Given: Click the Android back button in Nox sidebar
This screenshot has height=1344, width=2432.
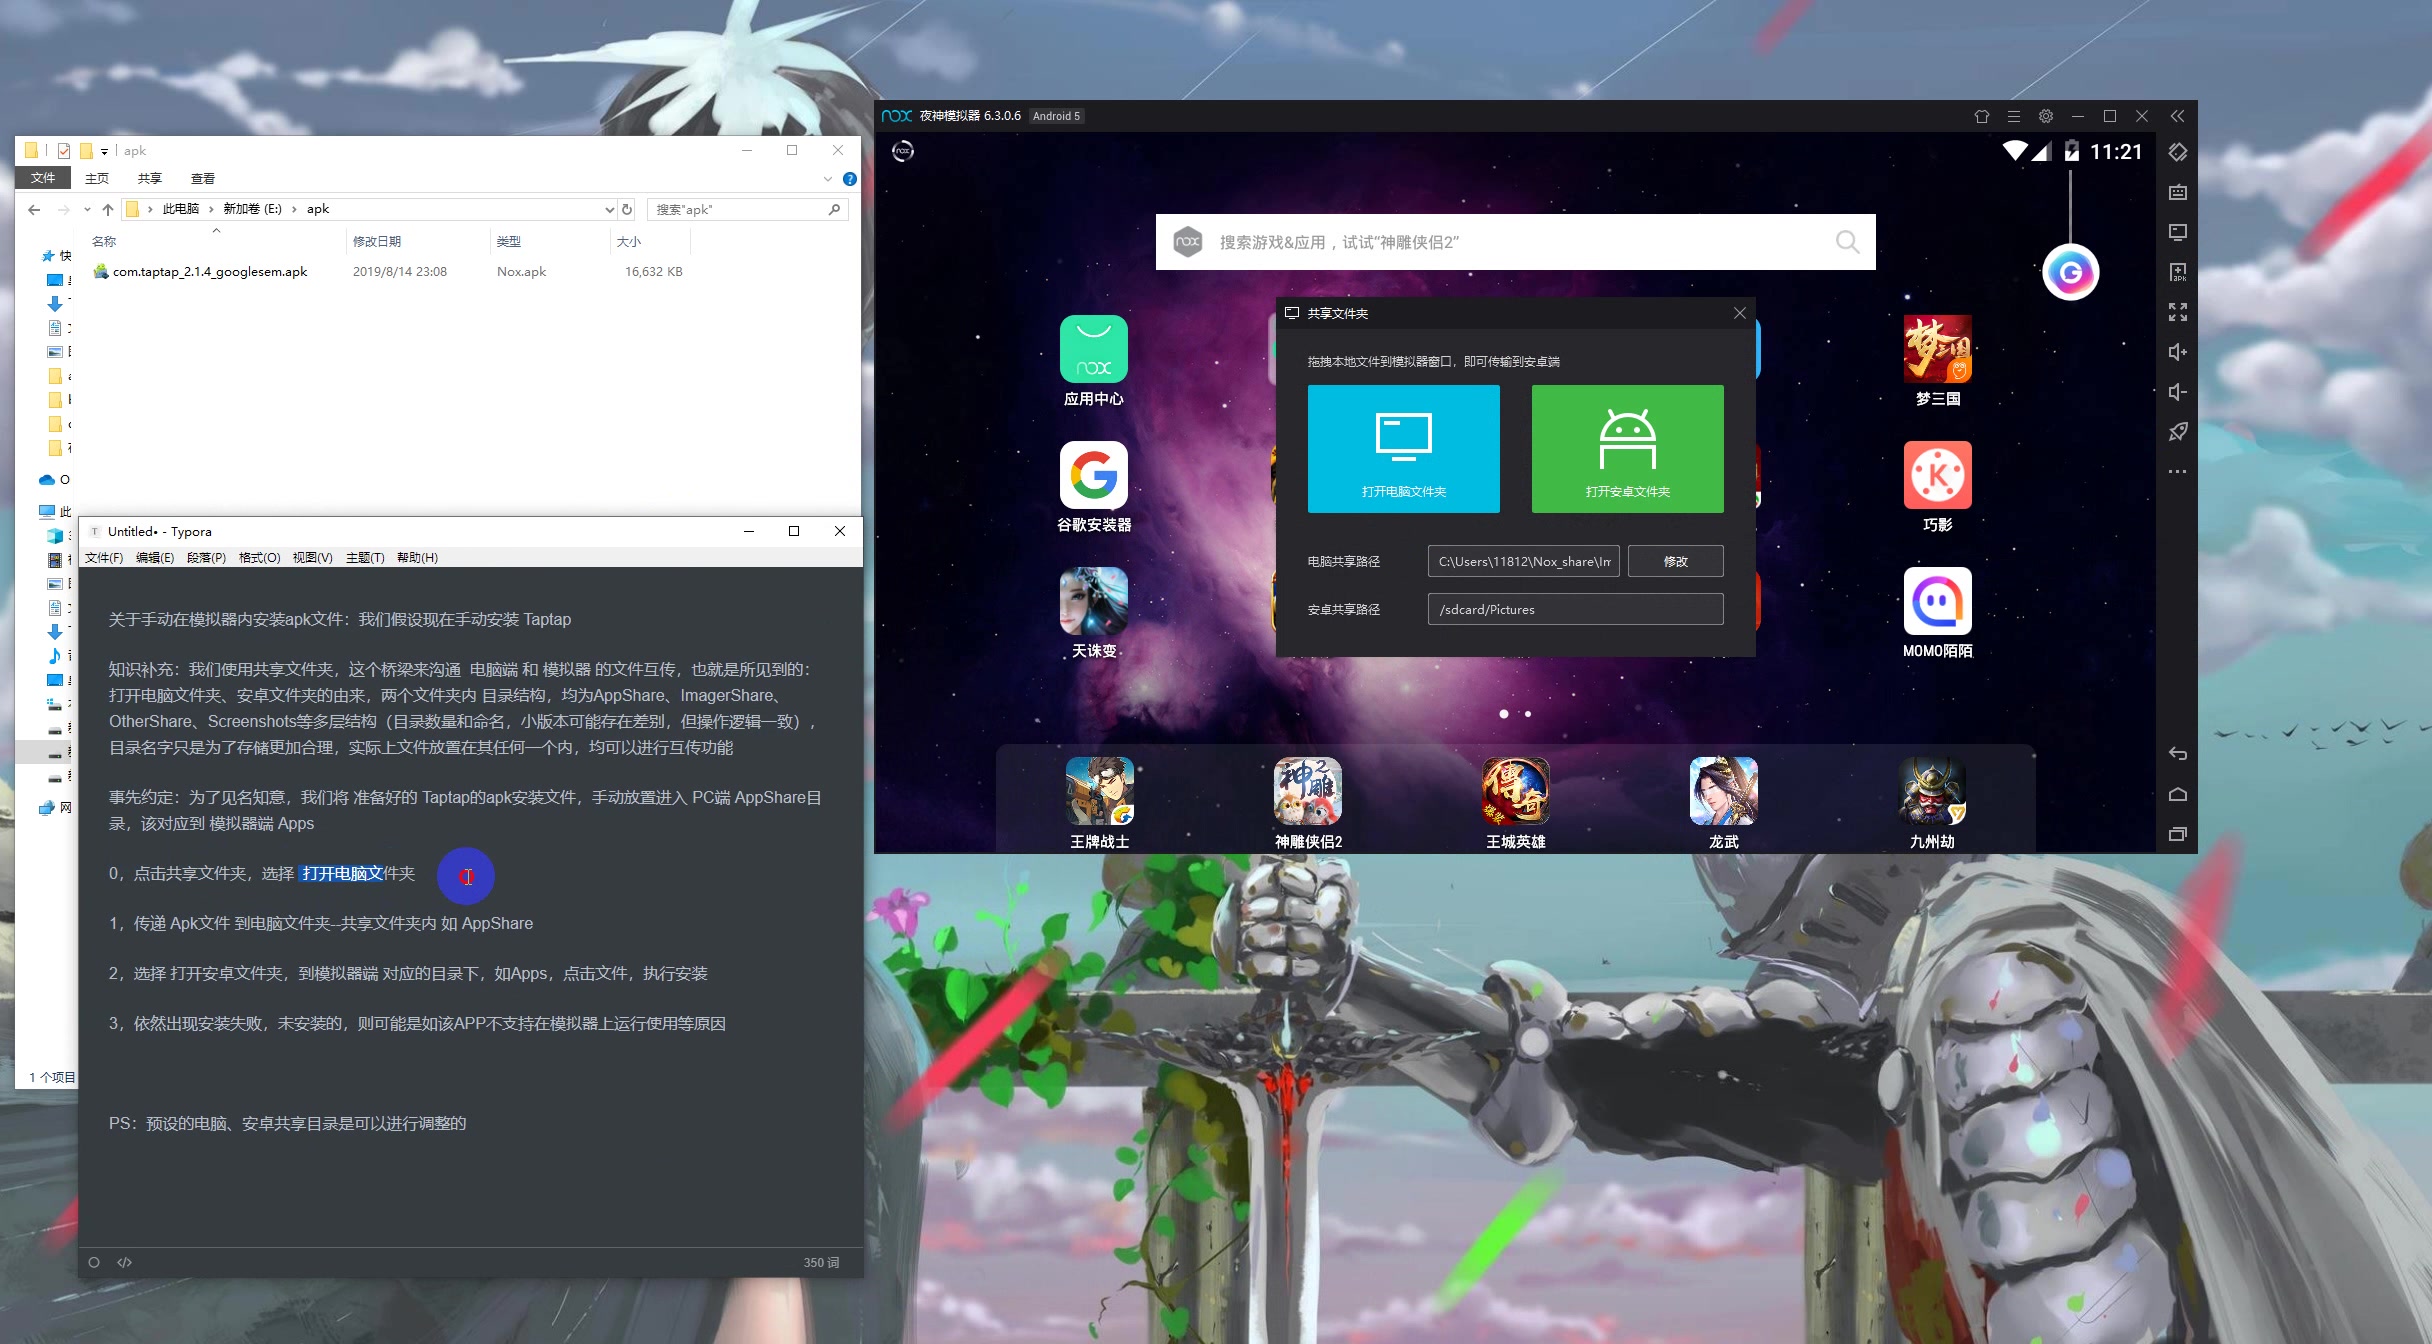Looking at the screenshot, I should point(2177,753).
